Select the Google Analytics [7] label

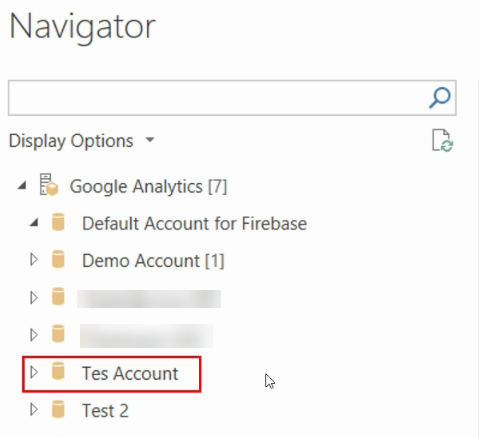148,186
